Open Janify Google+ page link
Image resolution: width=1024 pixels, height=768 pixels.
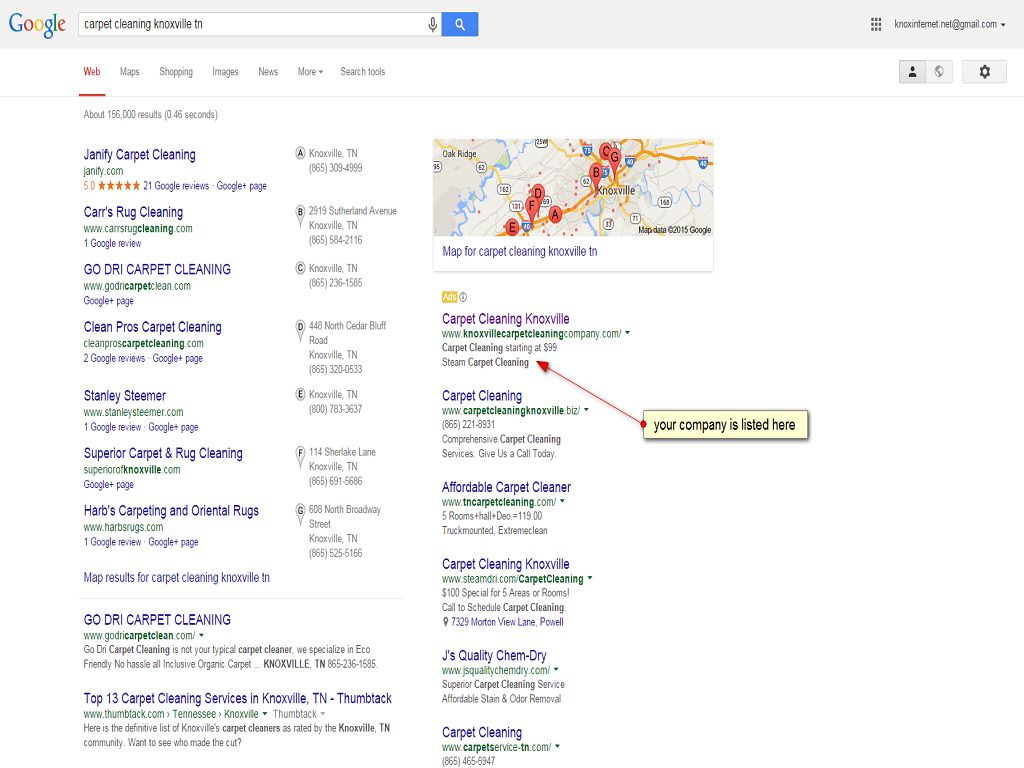(x=242, y=186)
